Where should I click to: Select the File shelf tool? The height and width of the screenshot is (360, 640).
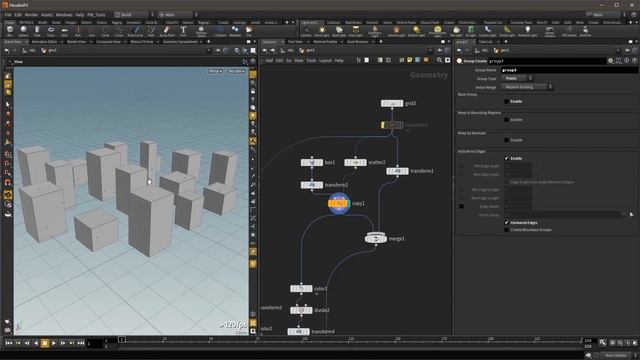(249, 31)
